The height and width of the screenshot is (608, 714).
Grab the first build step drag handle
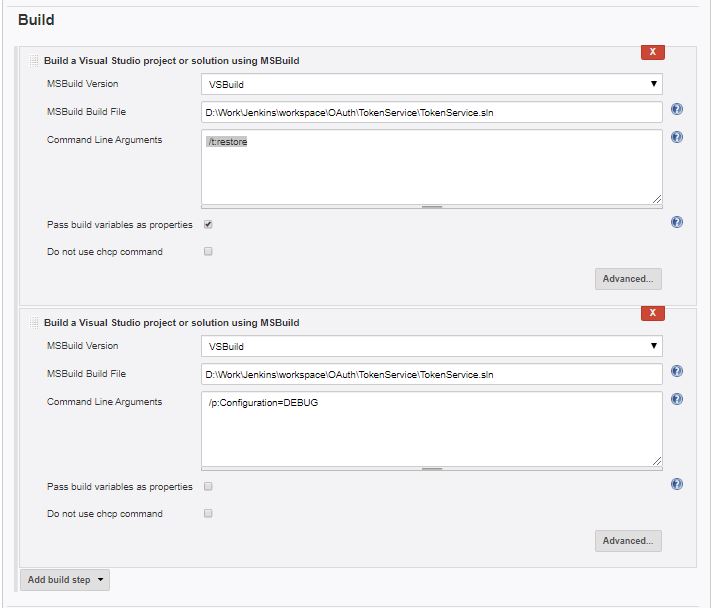33,61
